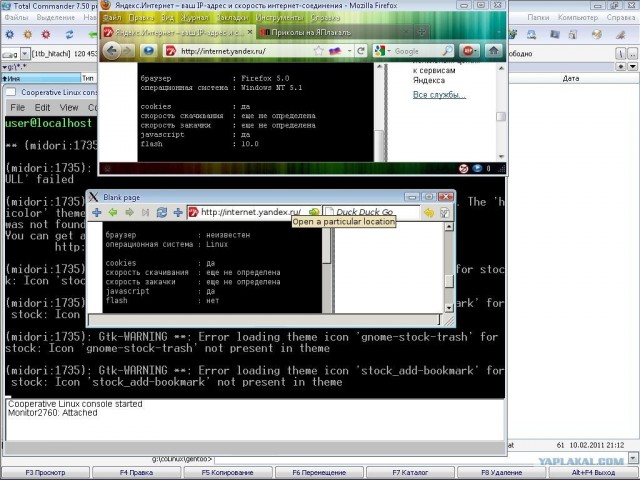
Task: Follow the Все службы link
Action: coord(439,95)
